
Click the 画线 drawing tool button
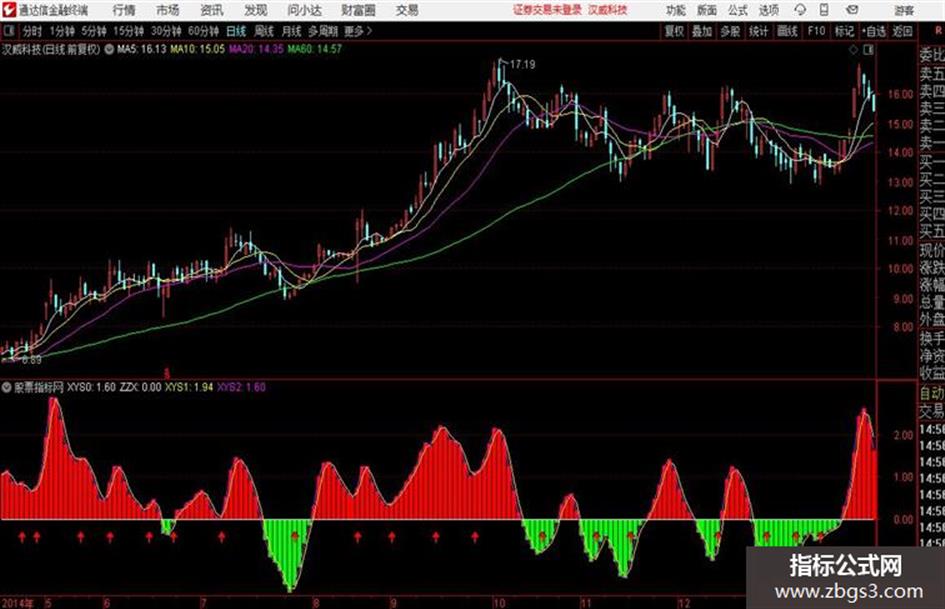pyautogui.click(x=787, y=31)
